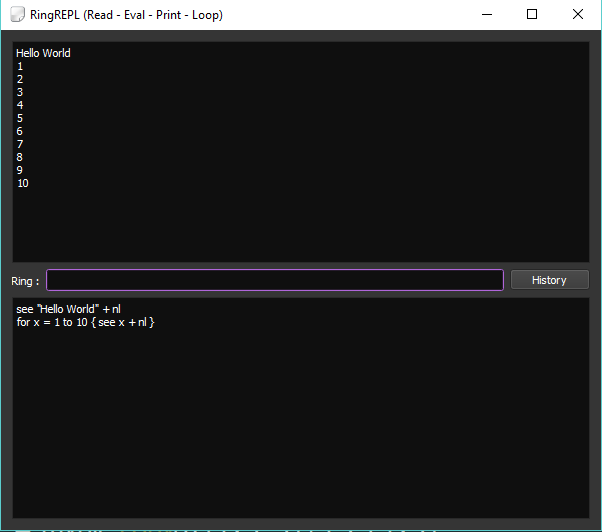Click the Ring code input field
Viewport: 602px width, 532px height.
tap(274, 280)
